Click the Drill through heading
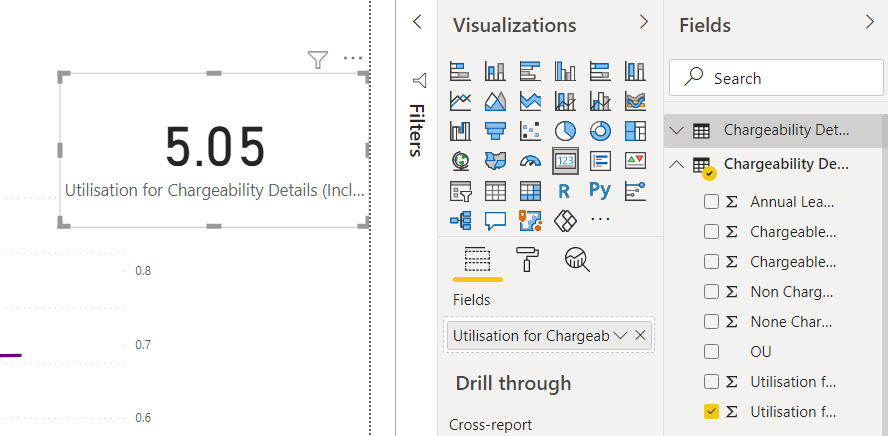 (513, 383)
